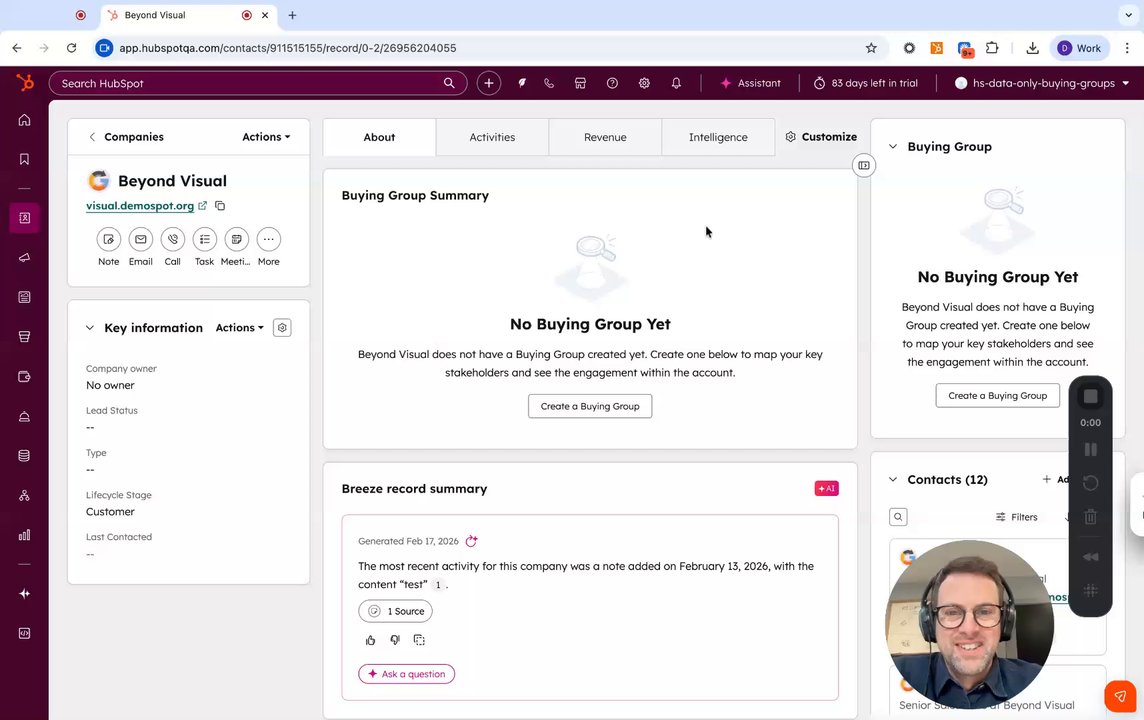Open Chrome downloads icon

pyautogui.click(x=1032, y=48)
